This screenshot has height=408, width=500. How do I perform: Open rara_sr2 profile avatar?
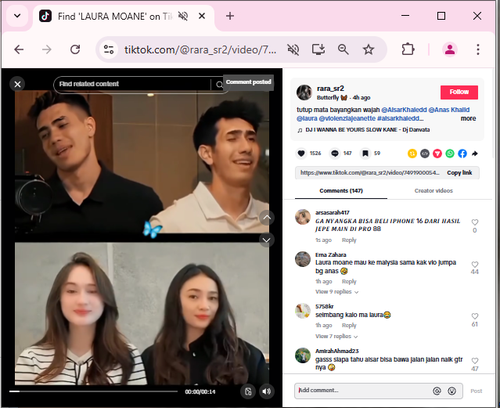pos(304,92)
